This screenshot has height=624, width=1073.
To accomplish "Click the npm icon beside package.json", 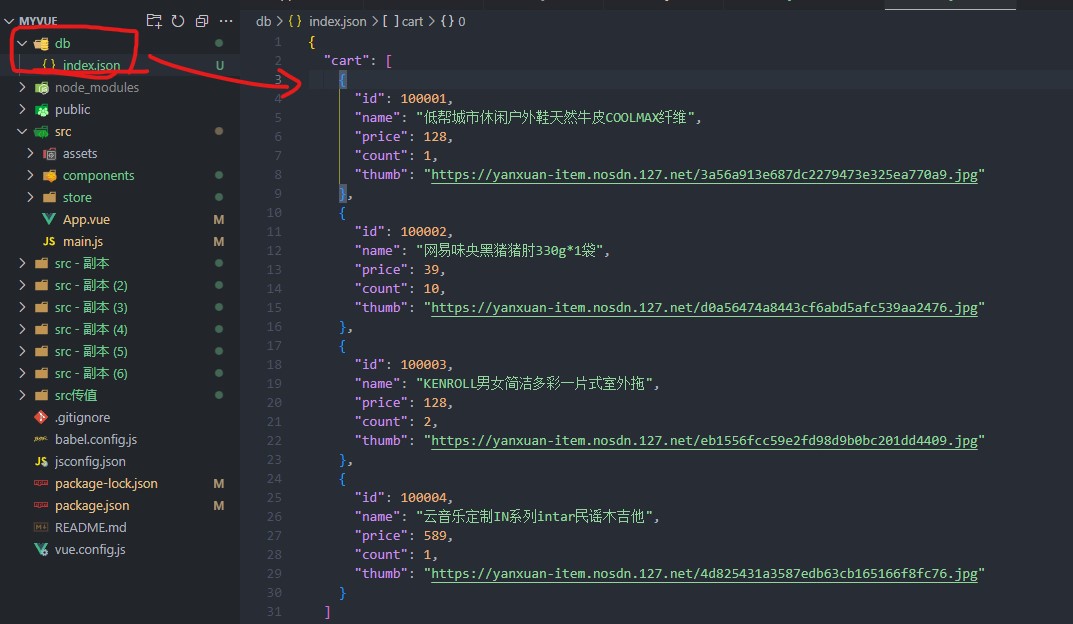I will point(41,505).
